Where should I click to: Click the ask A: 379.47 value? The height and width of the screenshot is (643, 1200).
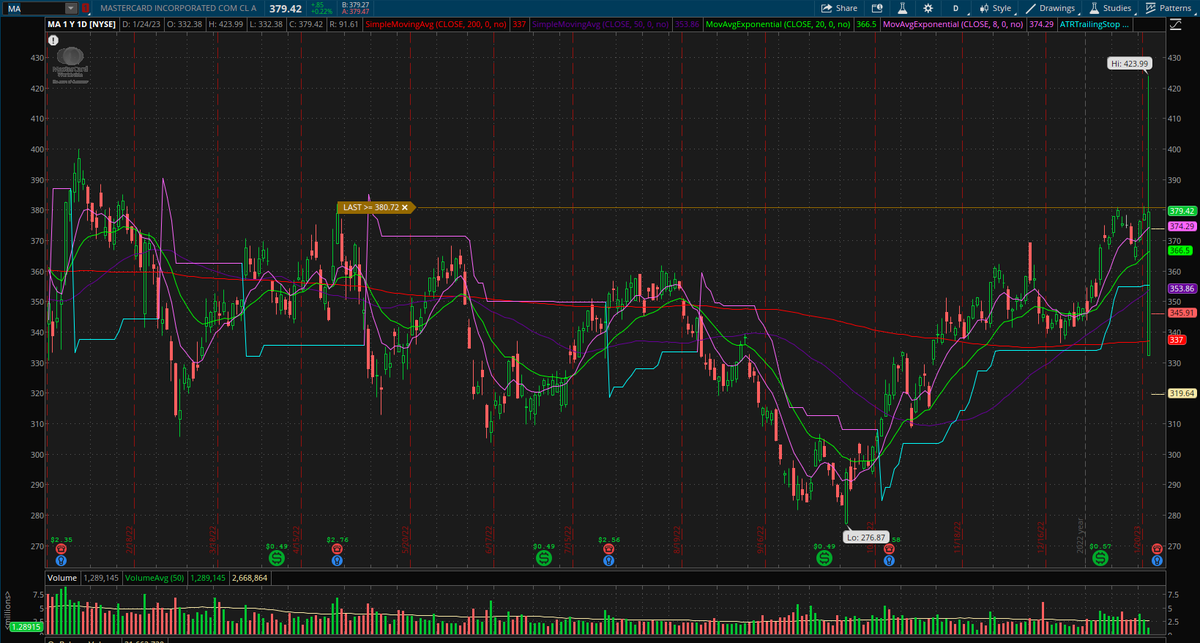click(x=356, y=12)
